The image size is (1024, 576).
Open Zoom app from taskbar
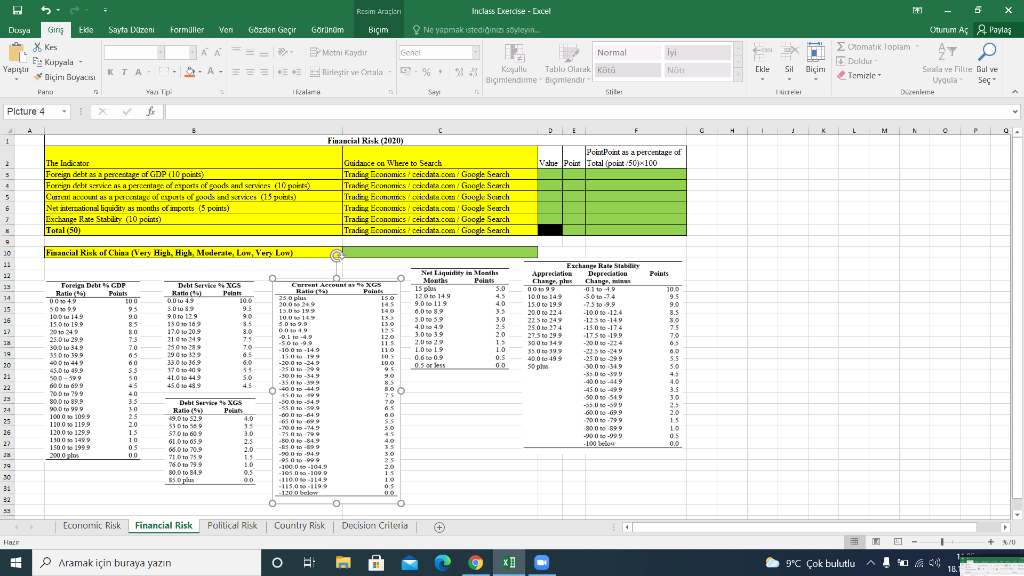[541, 562]
